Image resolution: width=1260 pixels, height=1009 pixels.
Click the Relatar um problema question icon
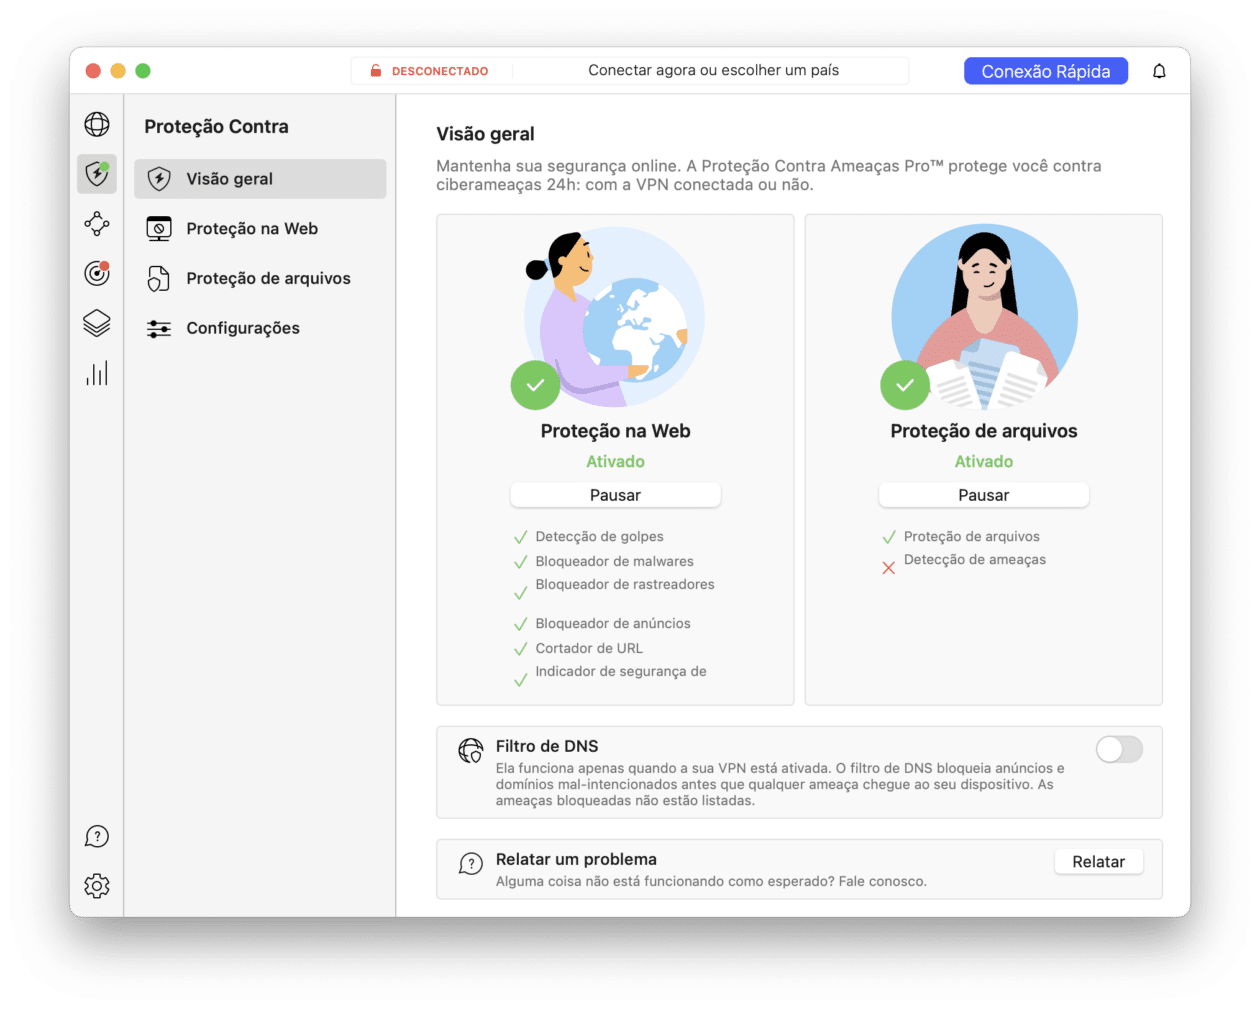(x=471, y=863)
